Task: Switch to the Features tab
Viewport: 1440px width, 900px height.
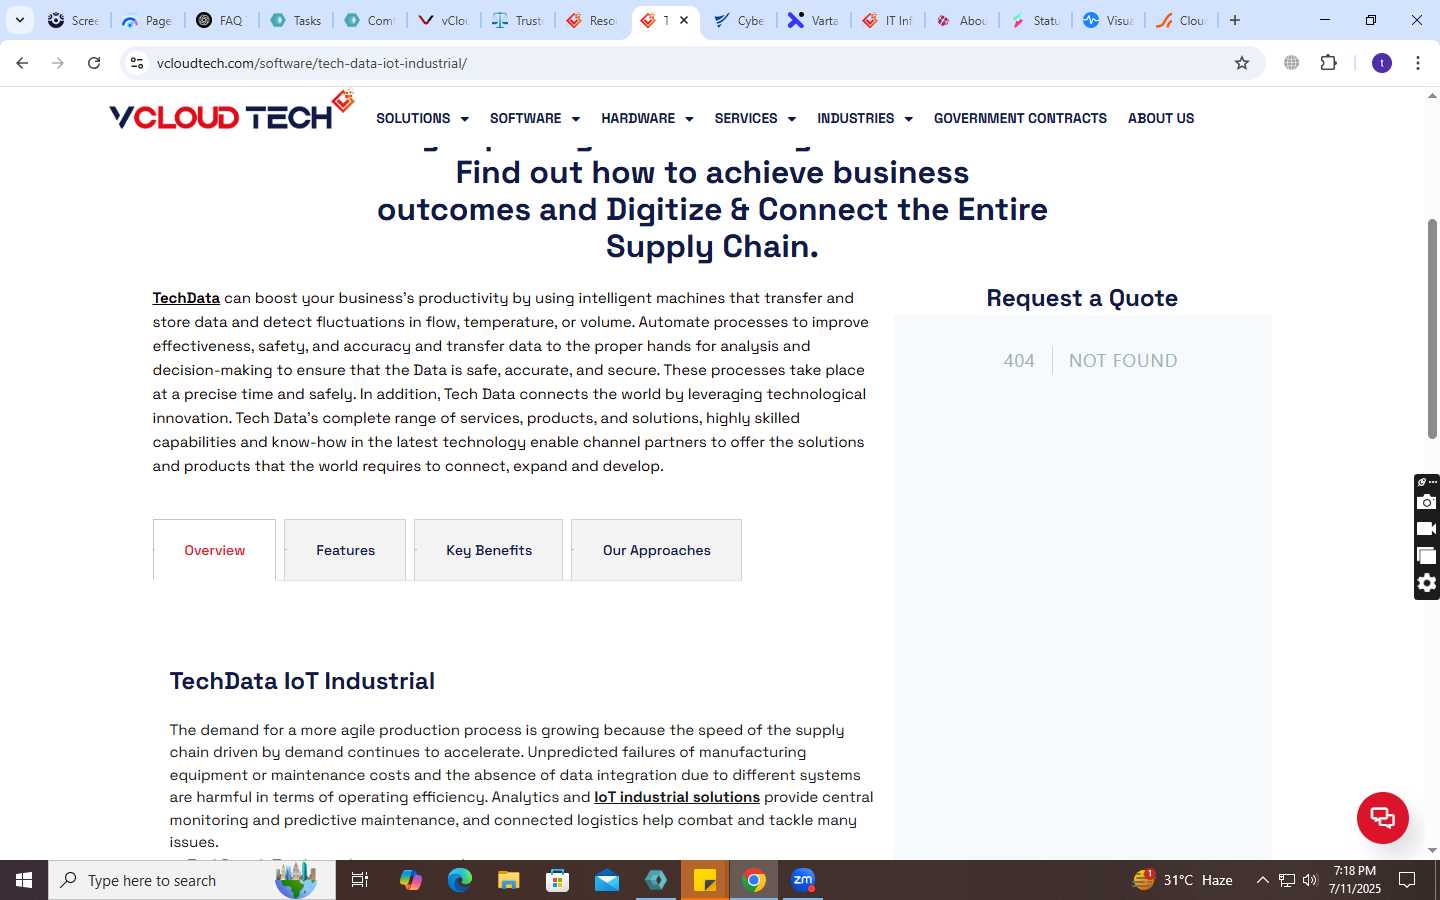Action: (x=345, y=550)
